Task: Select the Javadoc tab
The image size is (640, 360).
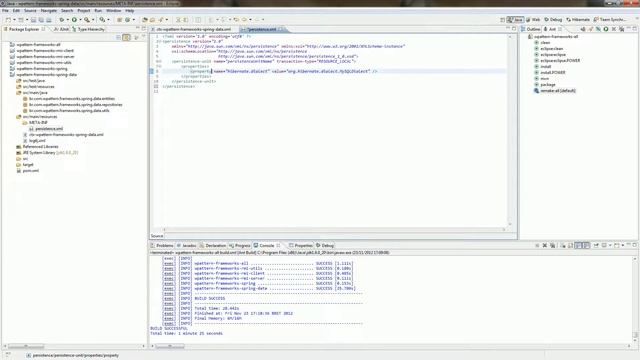Action: coord(187,246)
